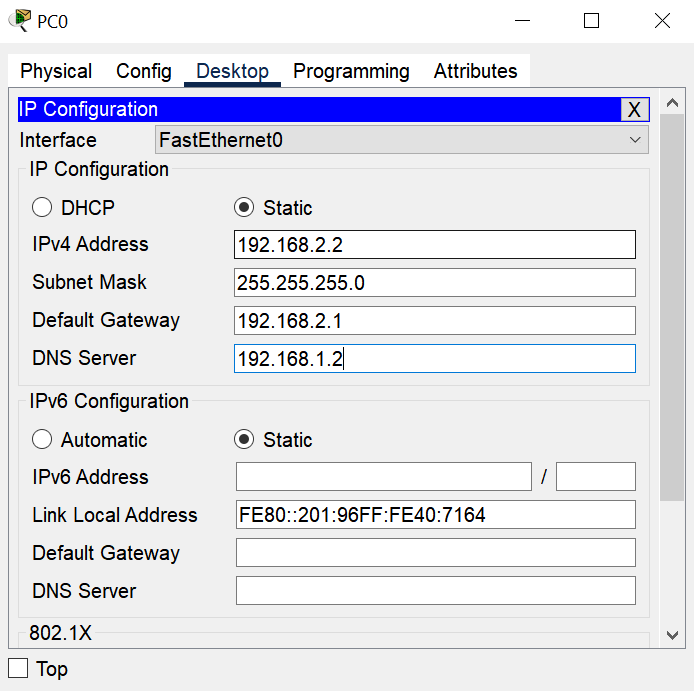The image size is (694, 691).
Task: Click the Subnet Mask label
Action: click(x=89, y=282)
